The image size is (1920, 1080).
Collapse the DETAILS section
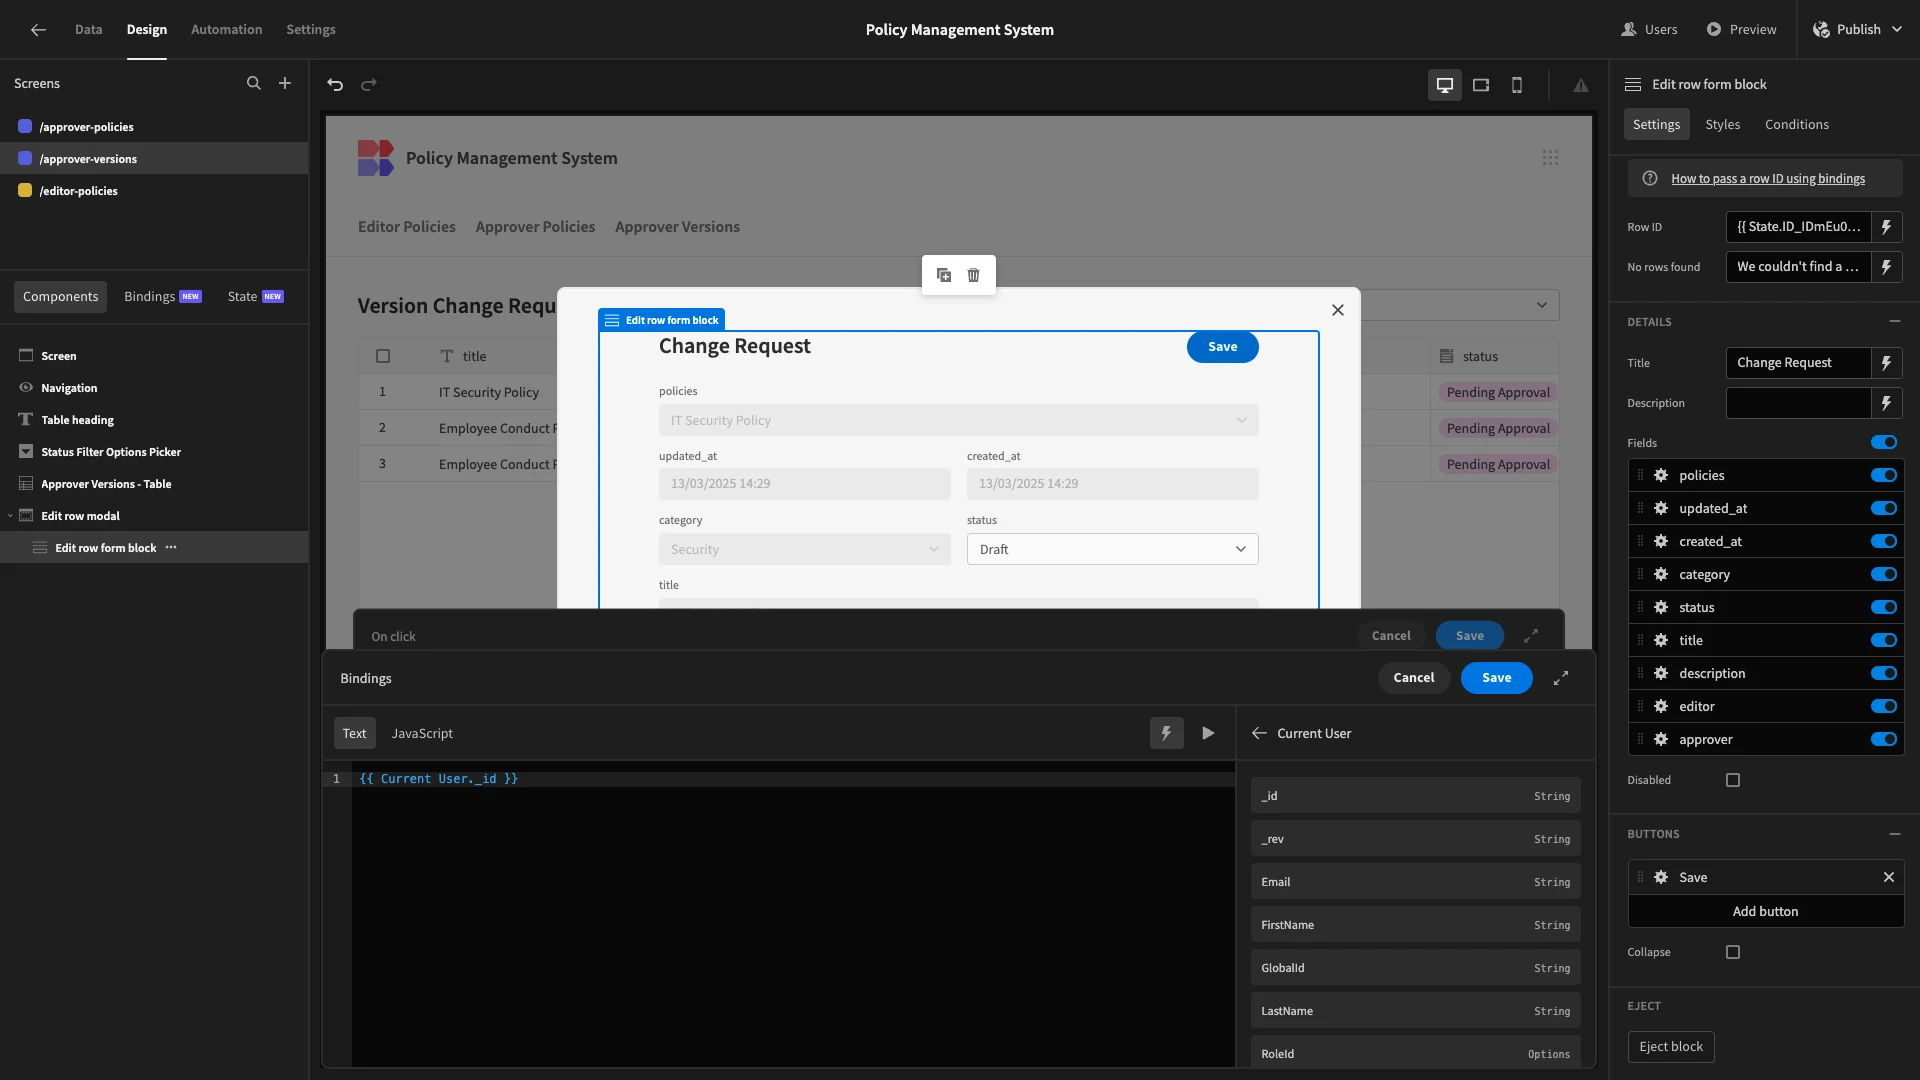[1894, 322]
